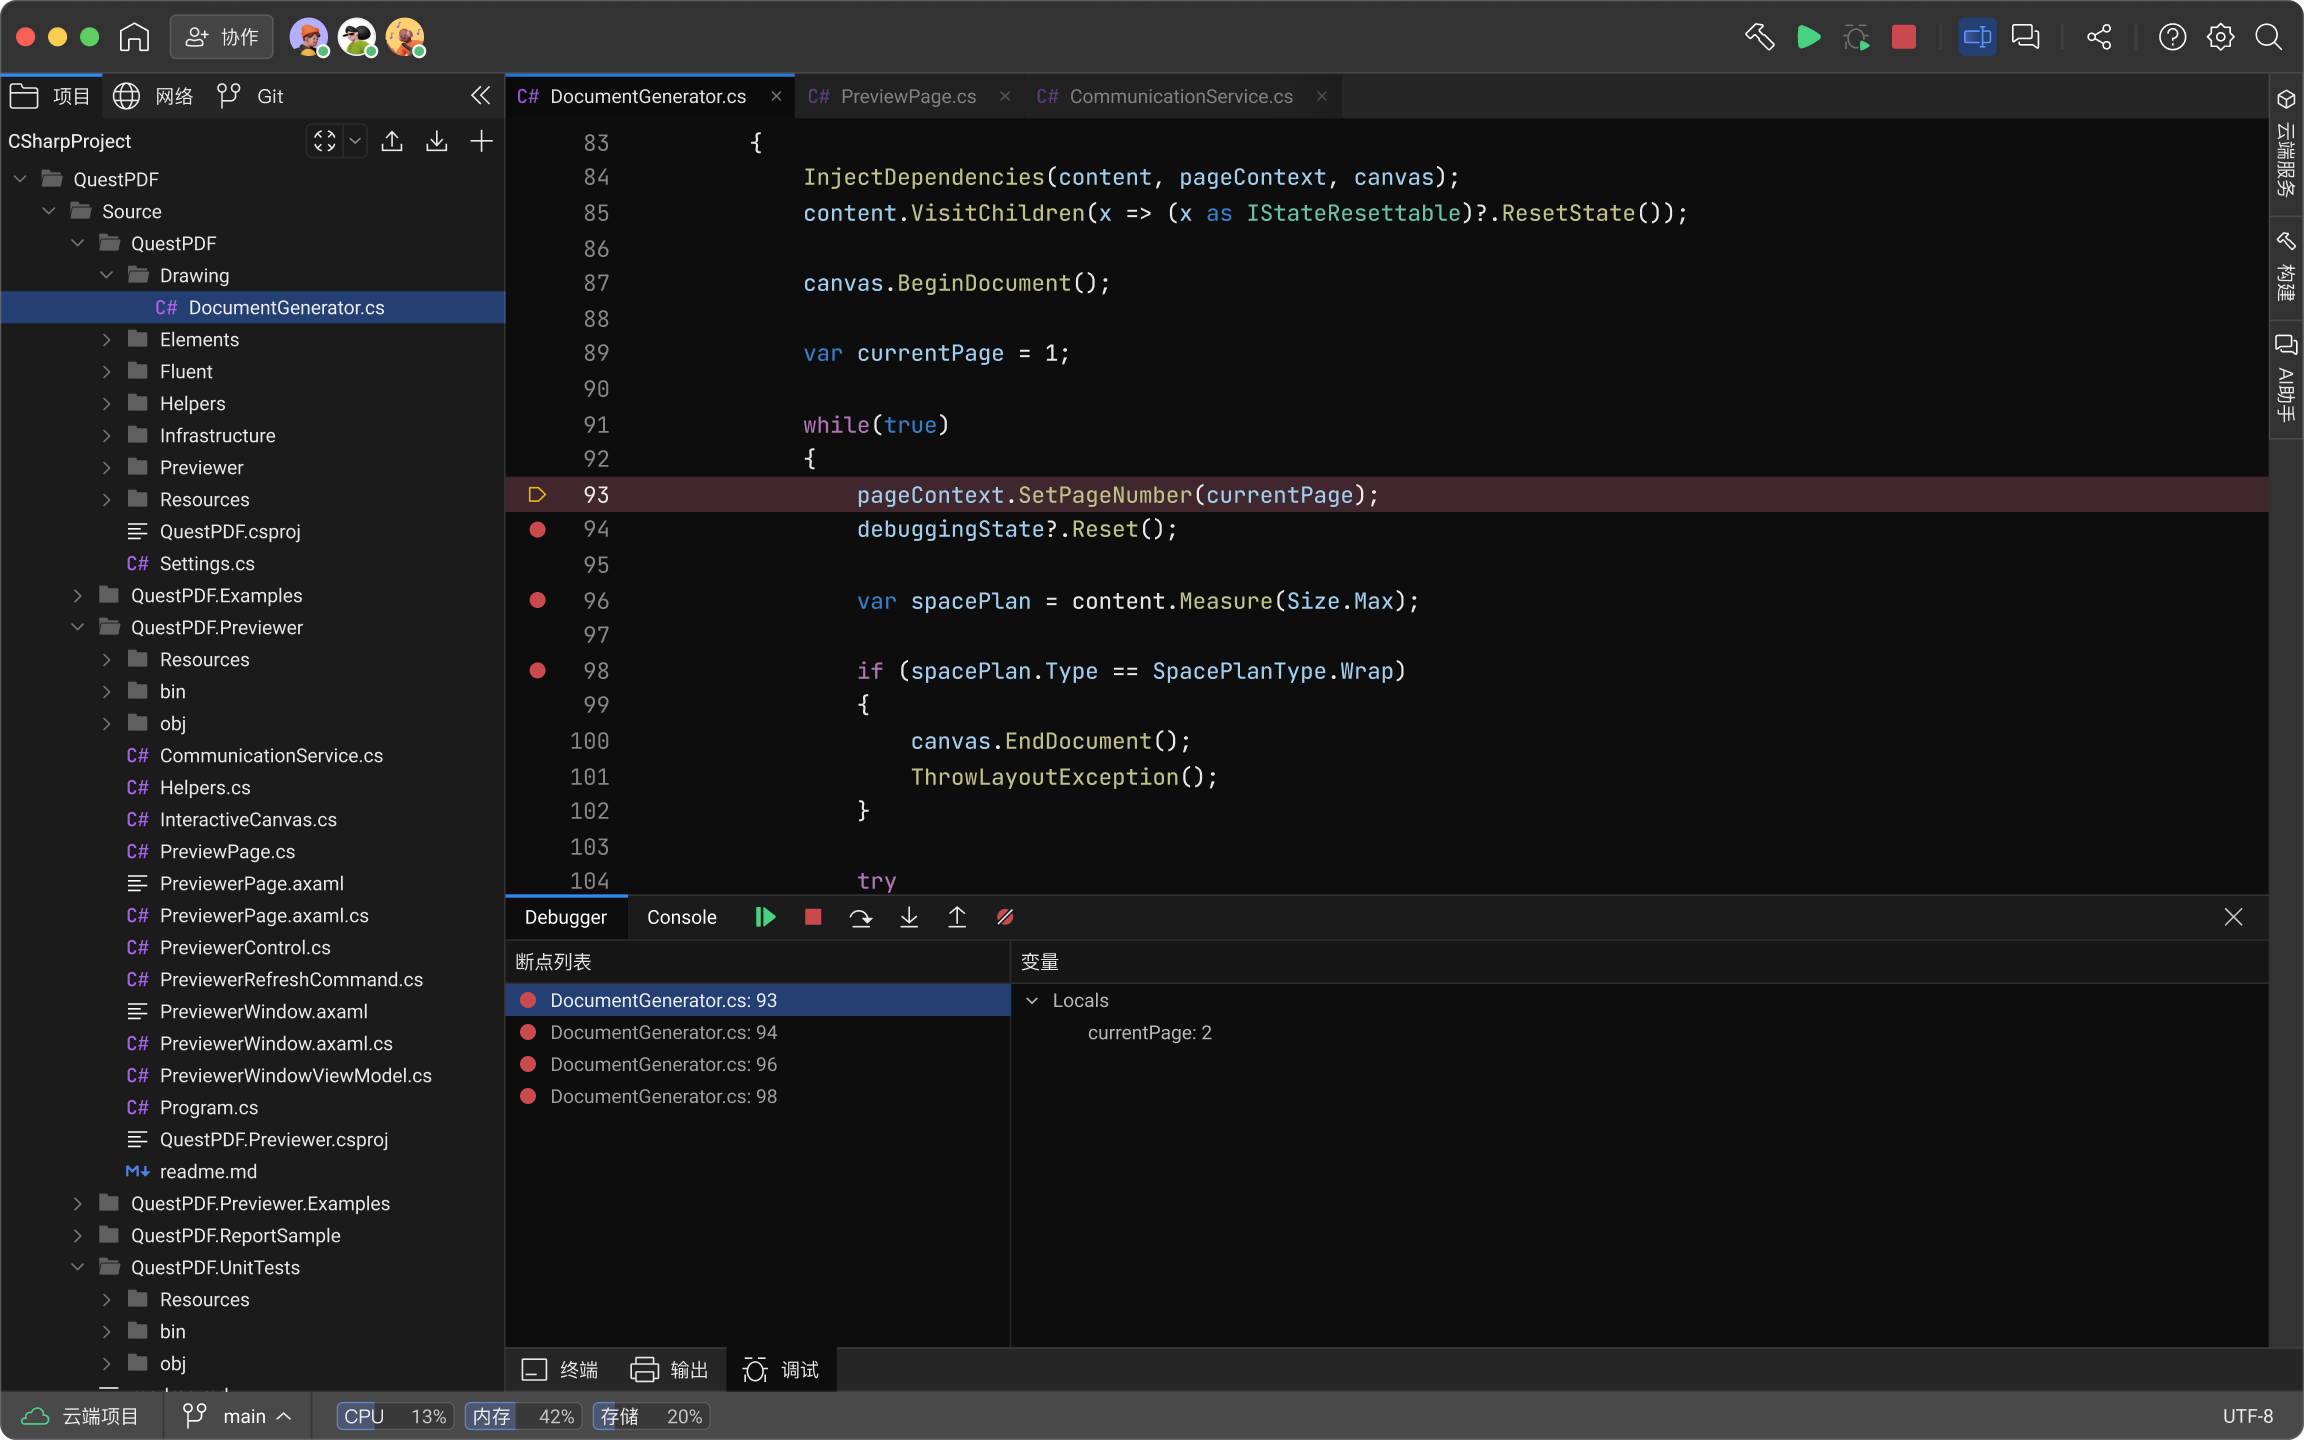The width and height of the screenshot is (2304, 1440).
Task: Select the Debugger tab
Action: click(565, 917)
